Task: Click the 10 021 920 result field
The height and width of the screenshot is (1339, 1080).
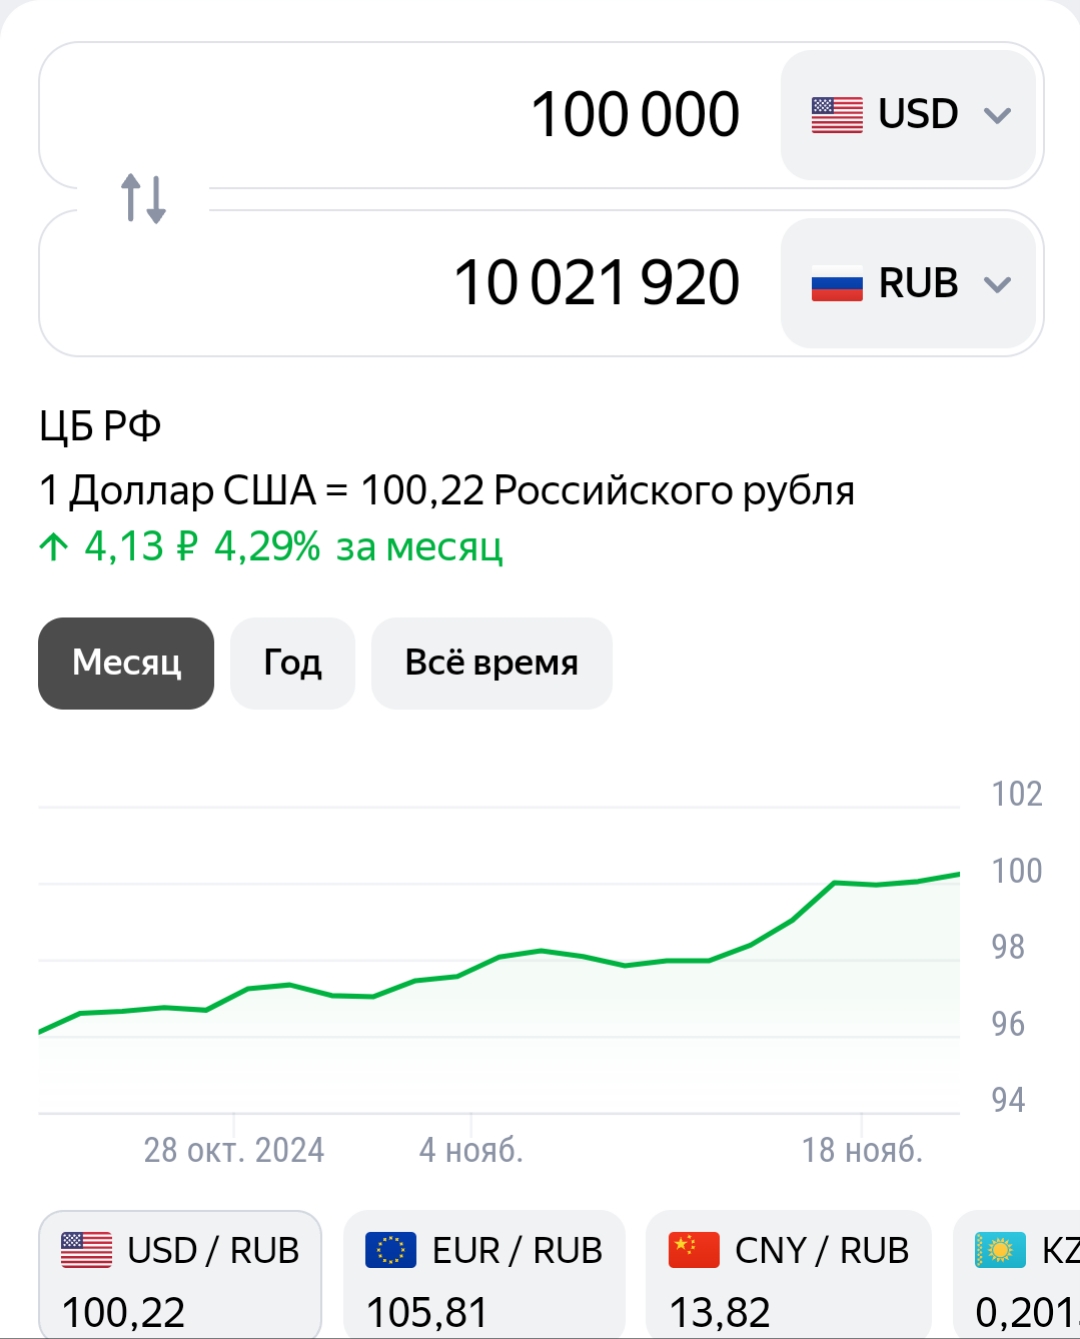Action: pyautogui.click(x=410, y=284)
